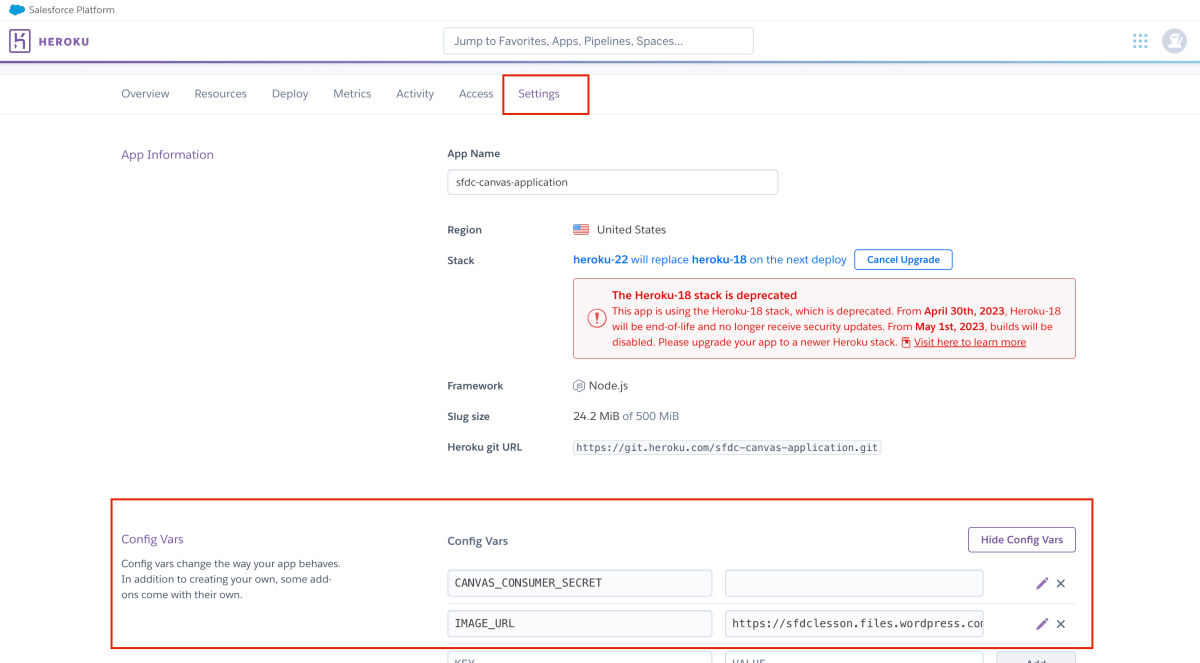Go to the Deploy tab

pyautogui.click(x=290, y=94)
